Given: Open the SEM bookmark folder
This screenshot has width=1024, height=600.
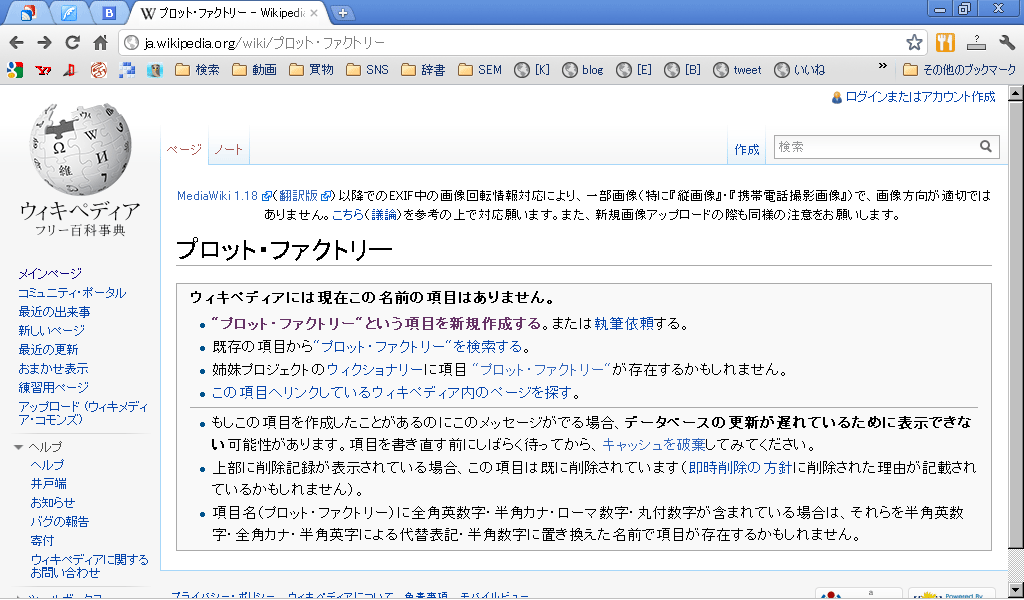Looking at the screenshot, I should click(480, 70).
